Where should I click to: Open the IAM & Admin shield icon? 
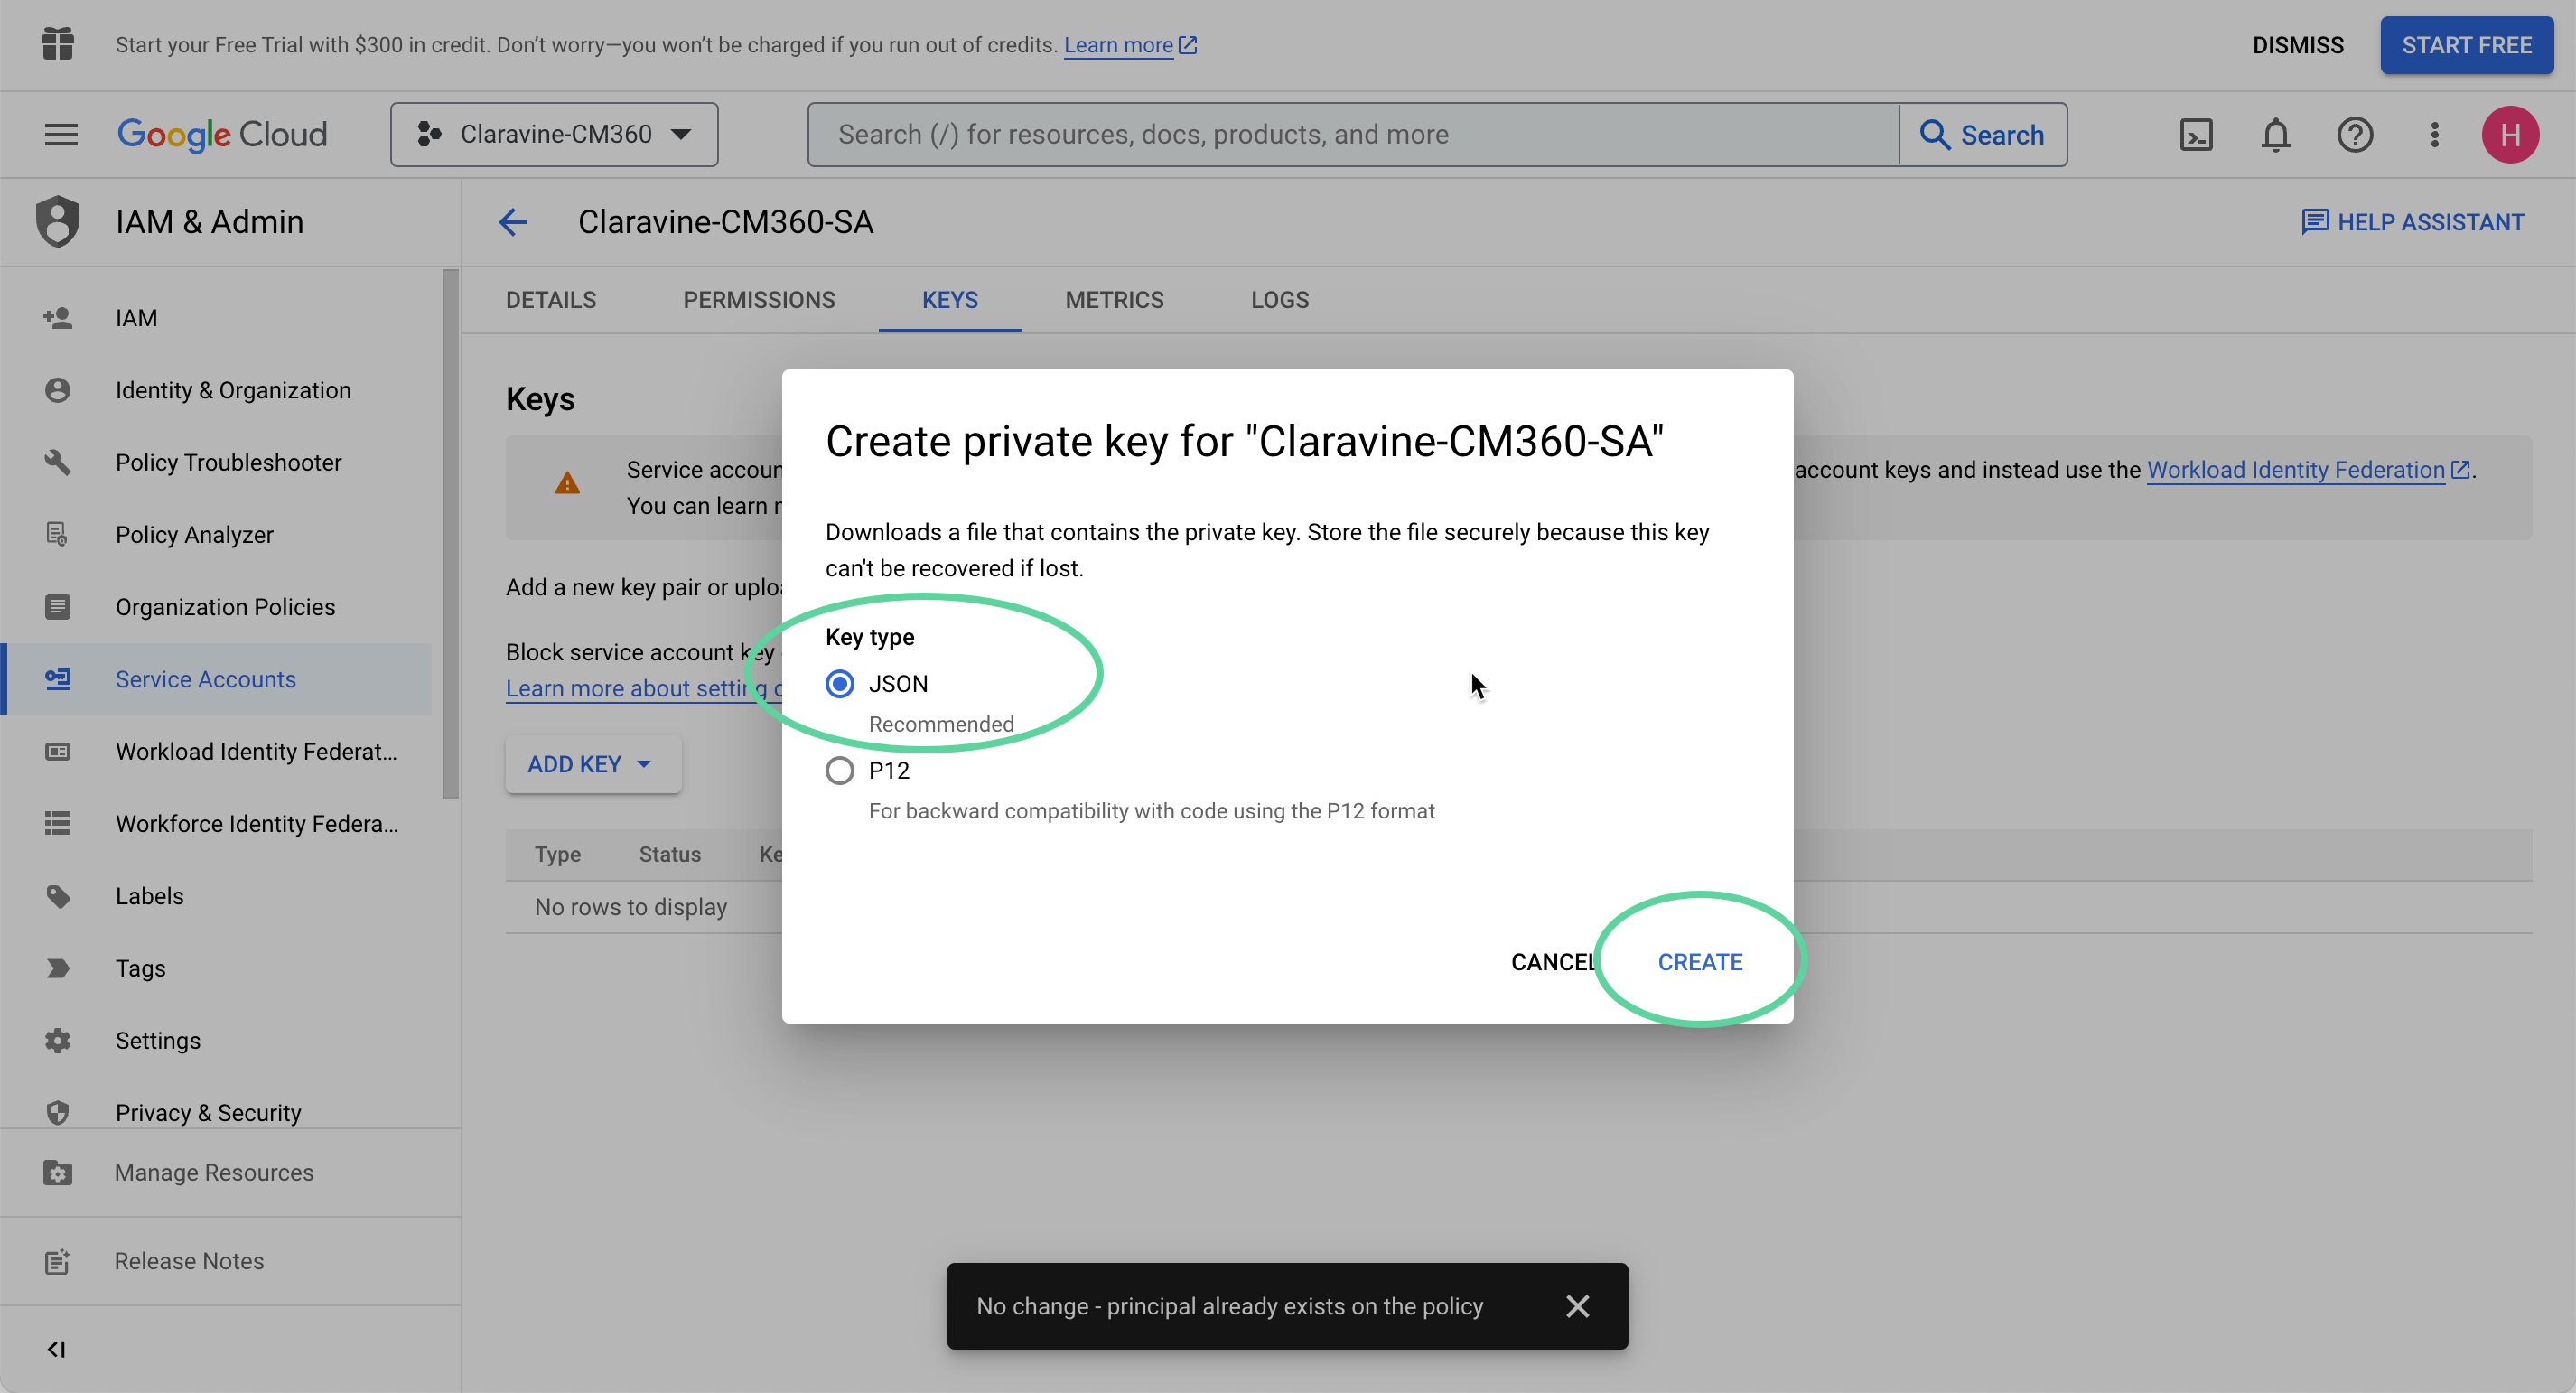(x=57, y=221)
